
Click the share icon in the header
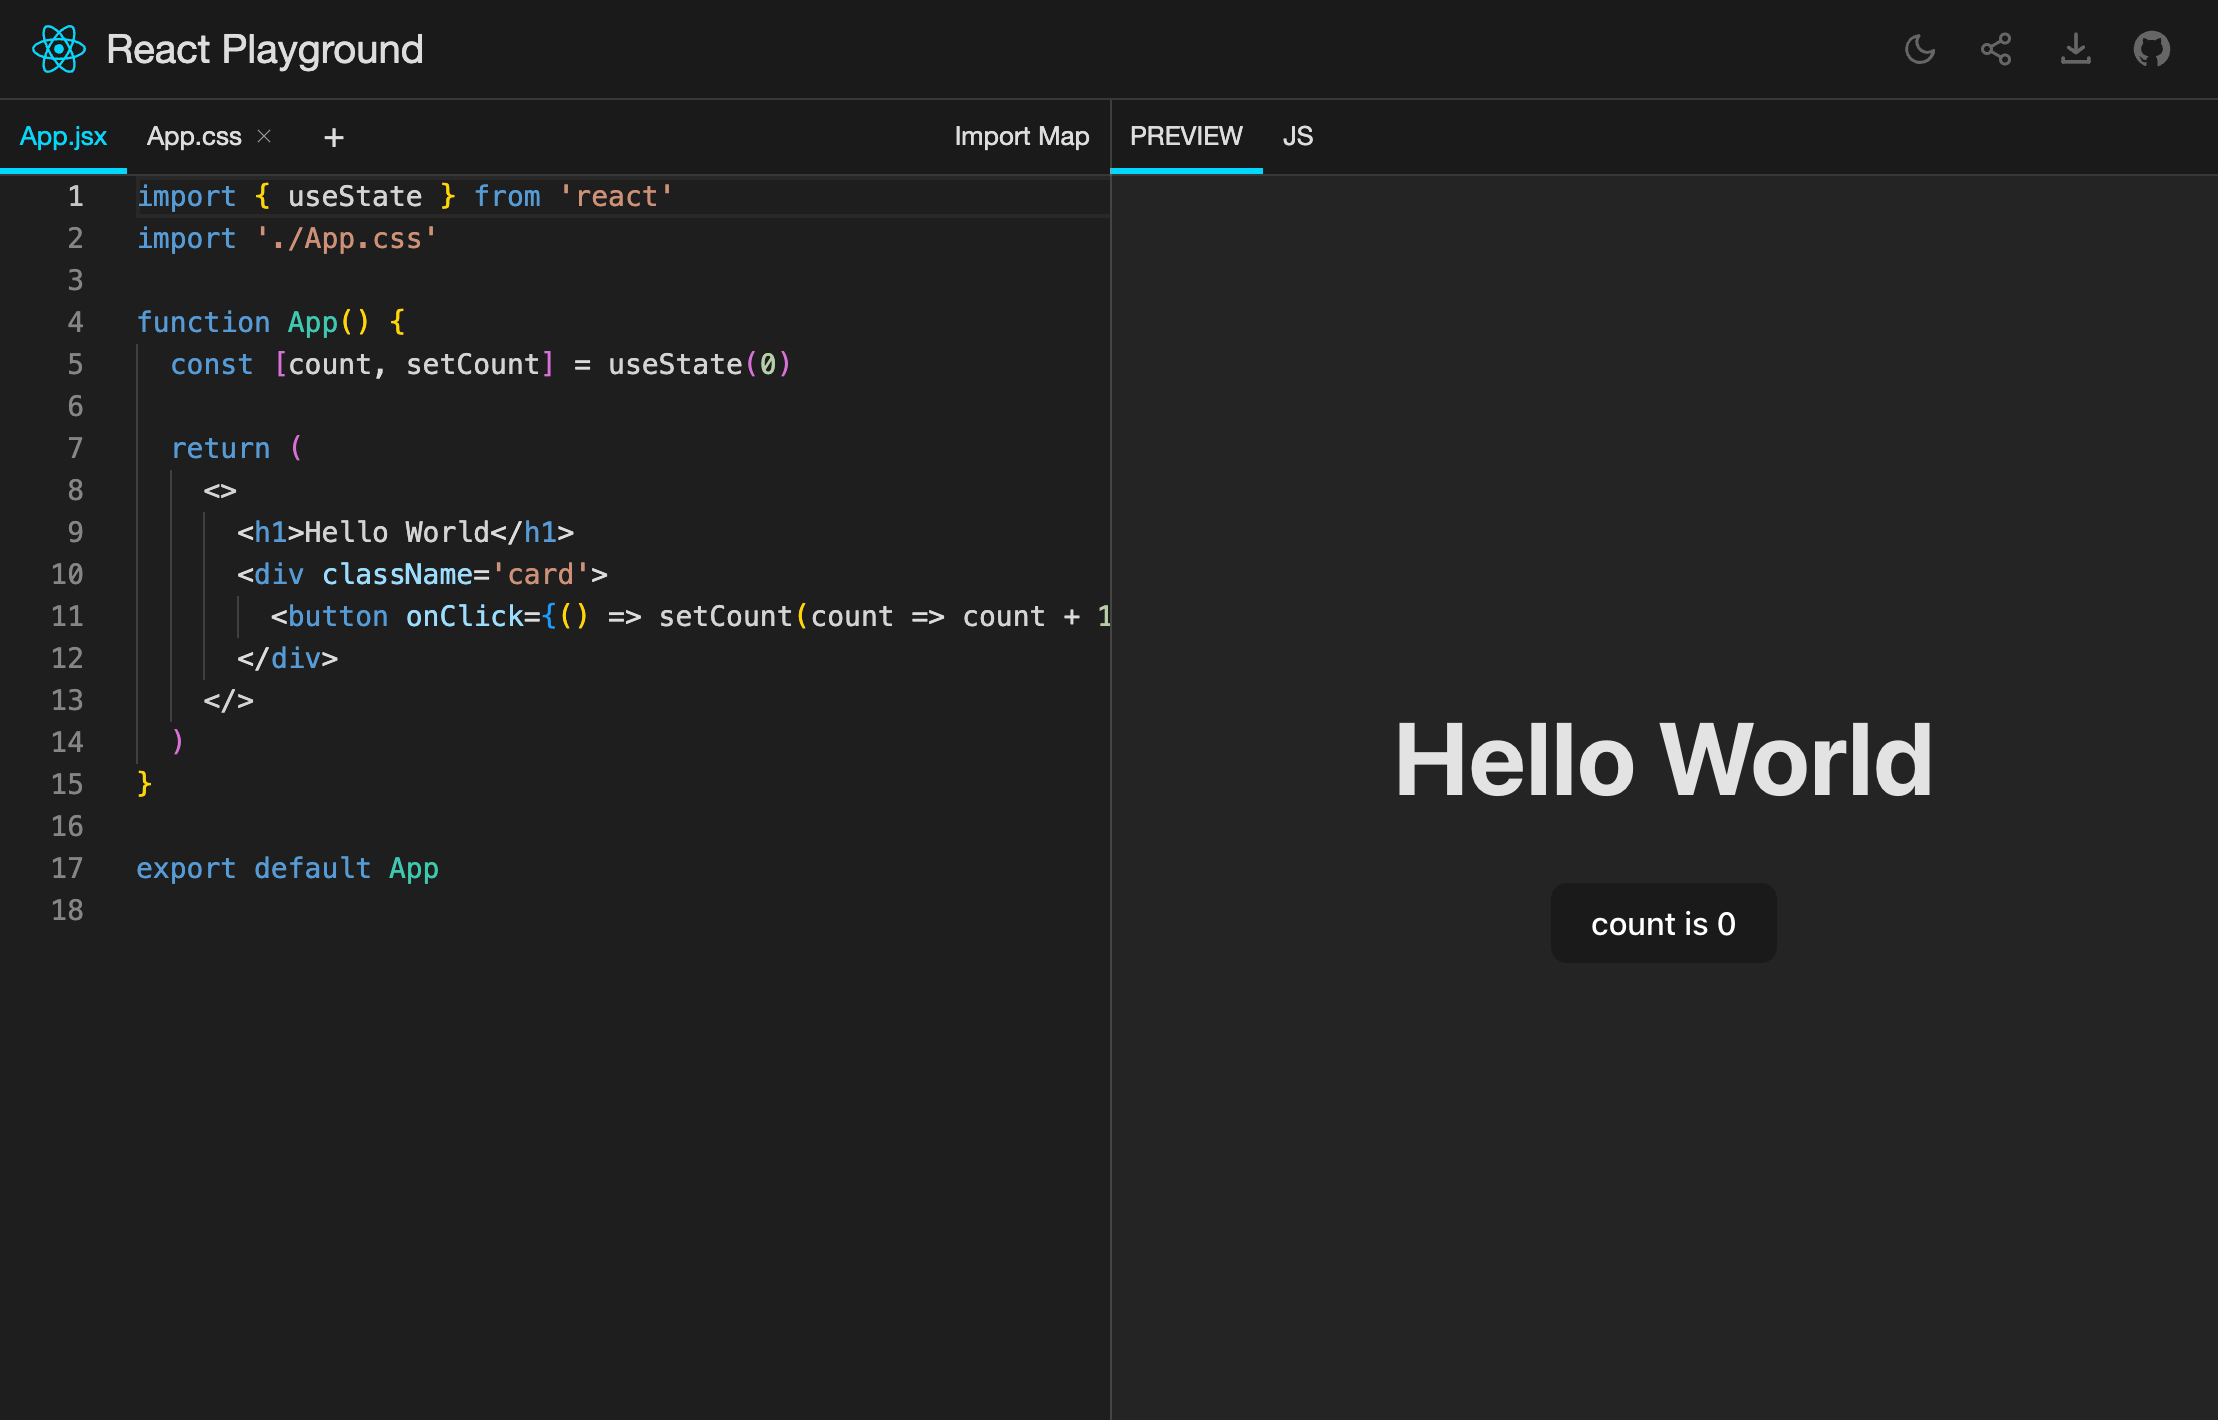(x=1996, y=49)
